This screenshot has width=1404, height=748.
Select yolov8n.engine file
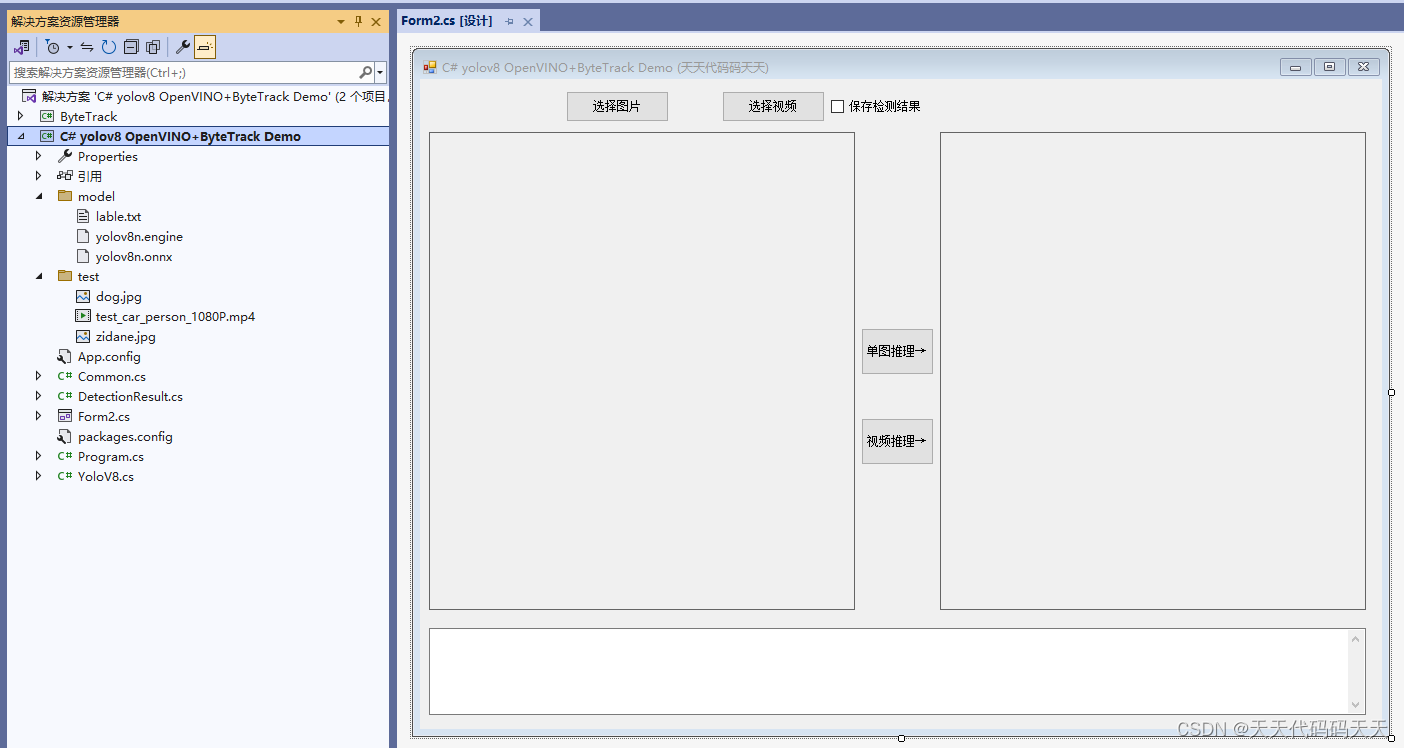click(139, 236)
